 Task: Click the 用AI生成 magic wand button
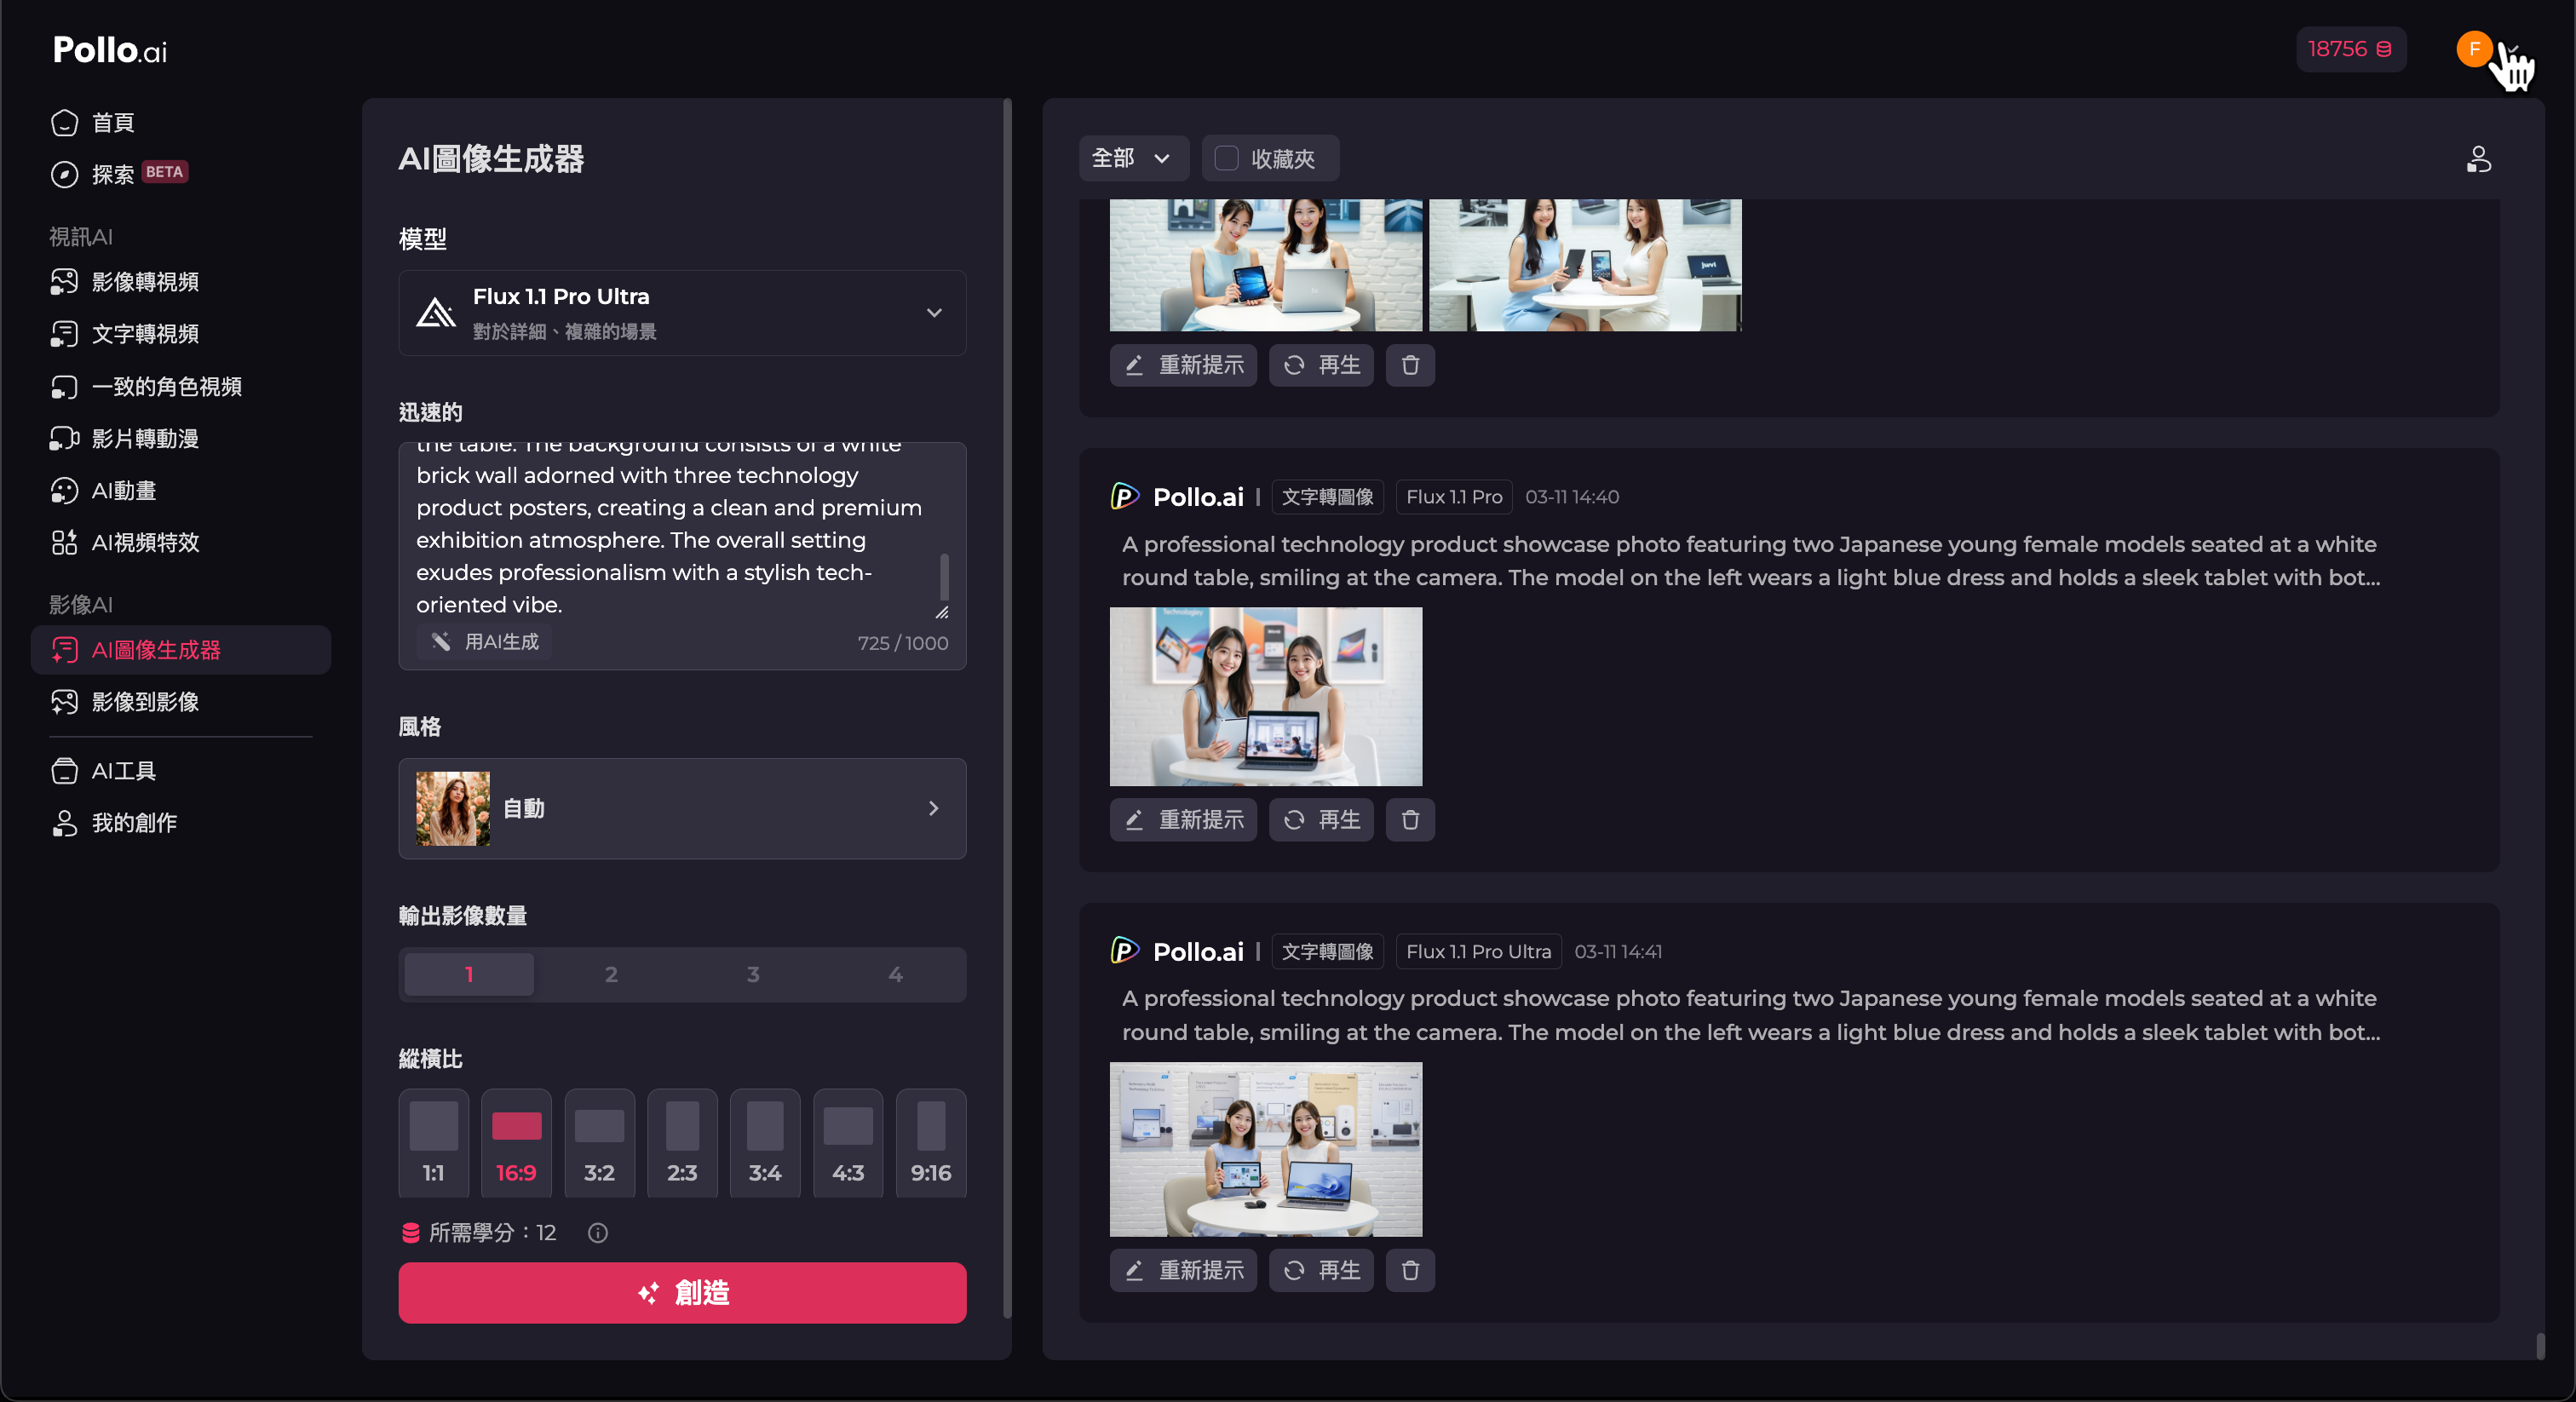point(485,642)
